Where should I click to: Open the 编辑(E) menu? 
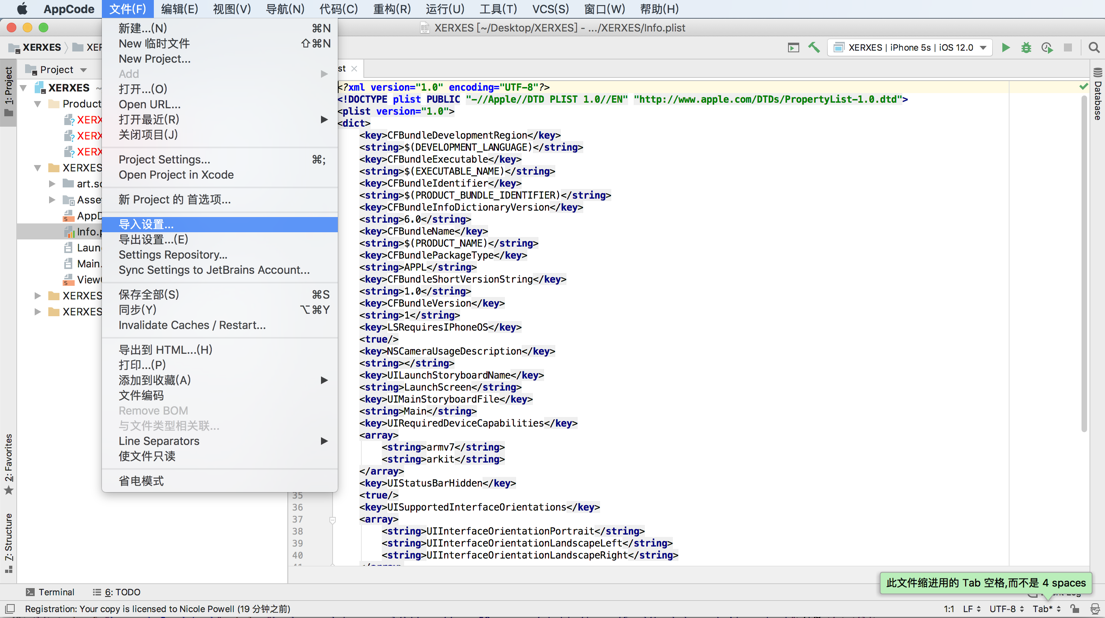[179, 9]
